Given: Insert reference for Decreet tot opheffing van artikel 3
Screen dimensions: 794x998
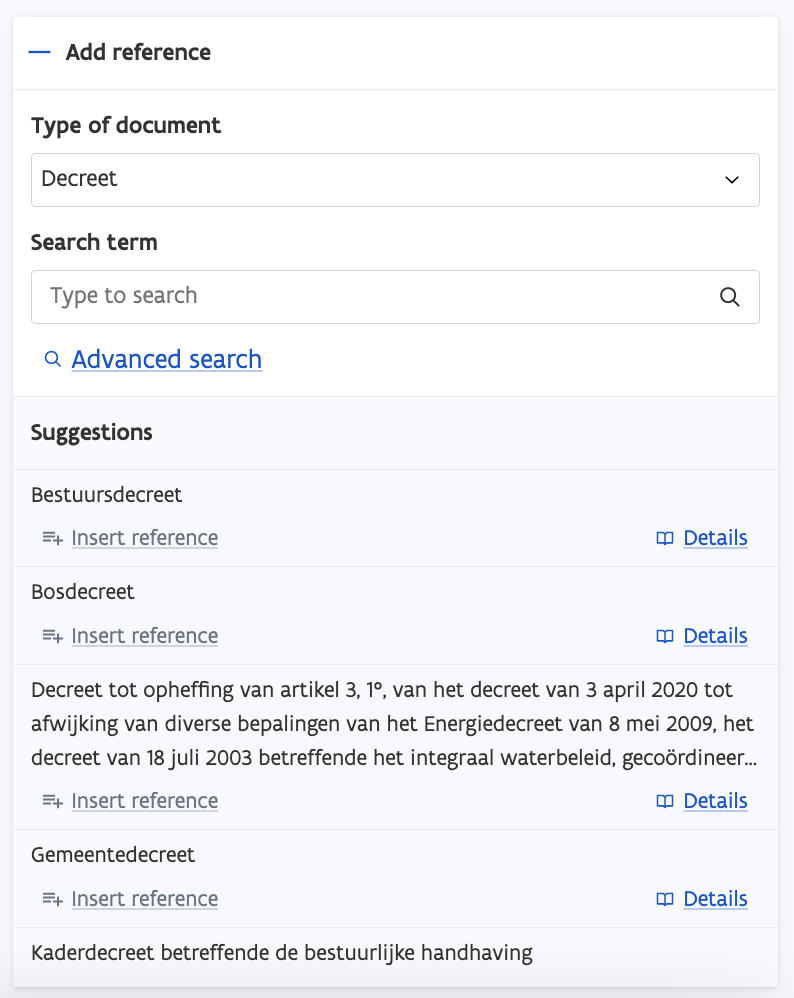Looking at the screenshot, I should point(144,801).
